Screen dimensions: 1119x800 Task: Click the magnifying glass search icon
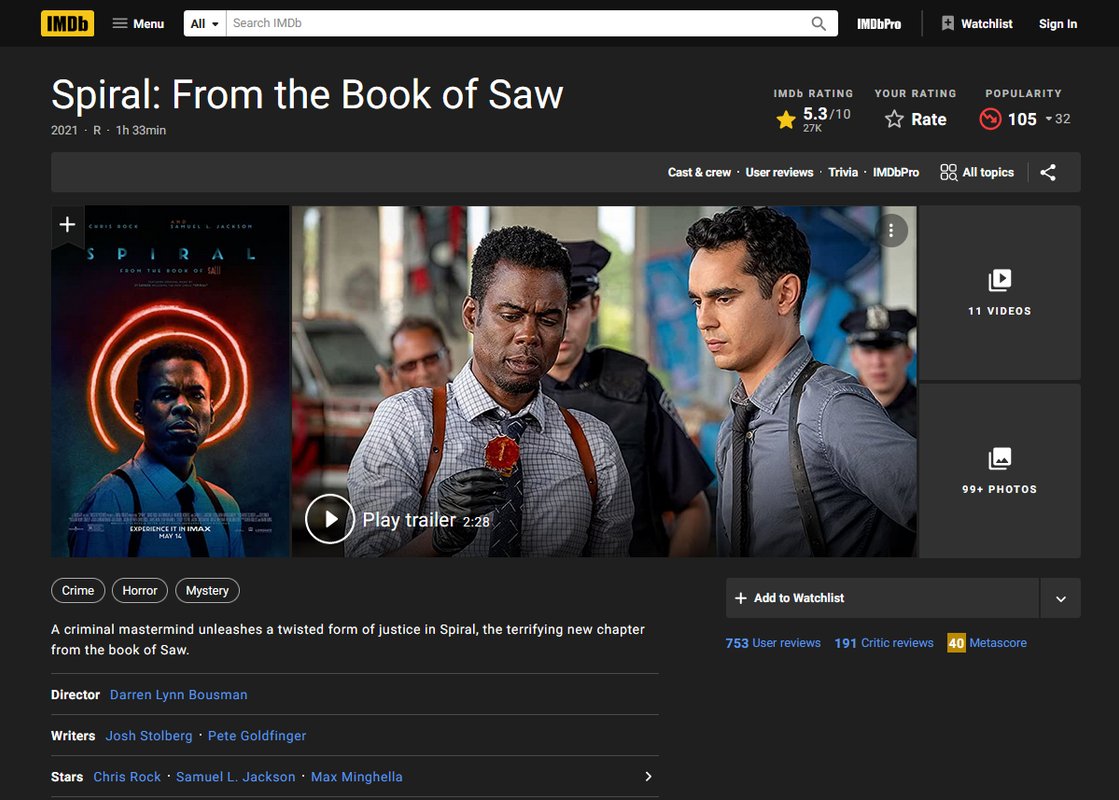(819, 24)
